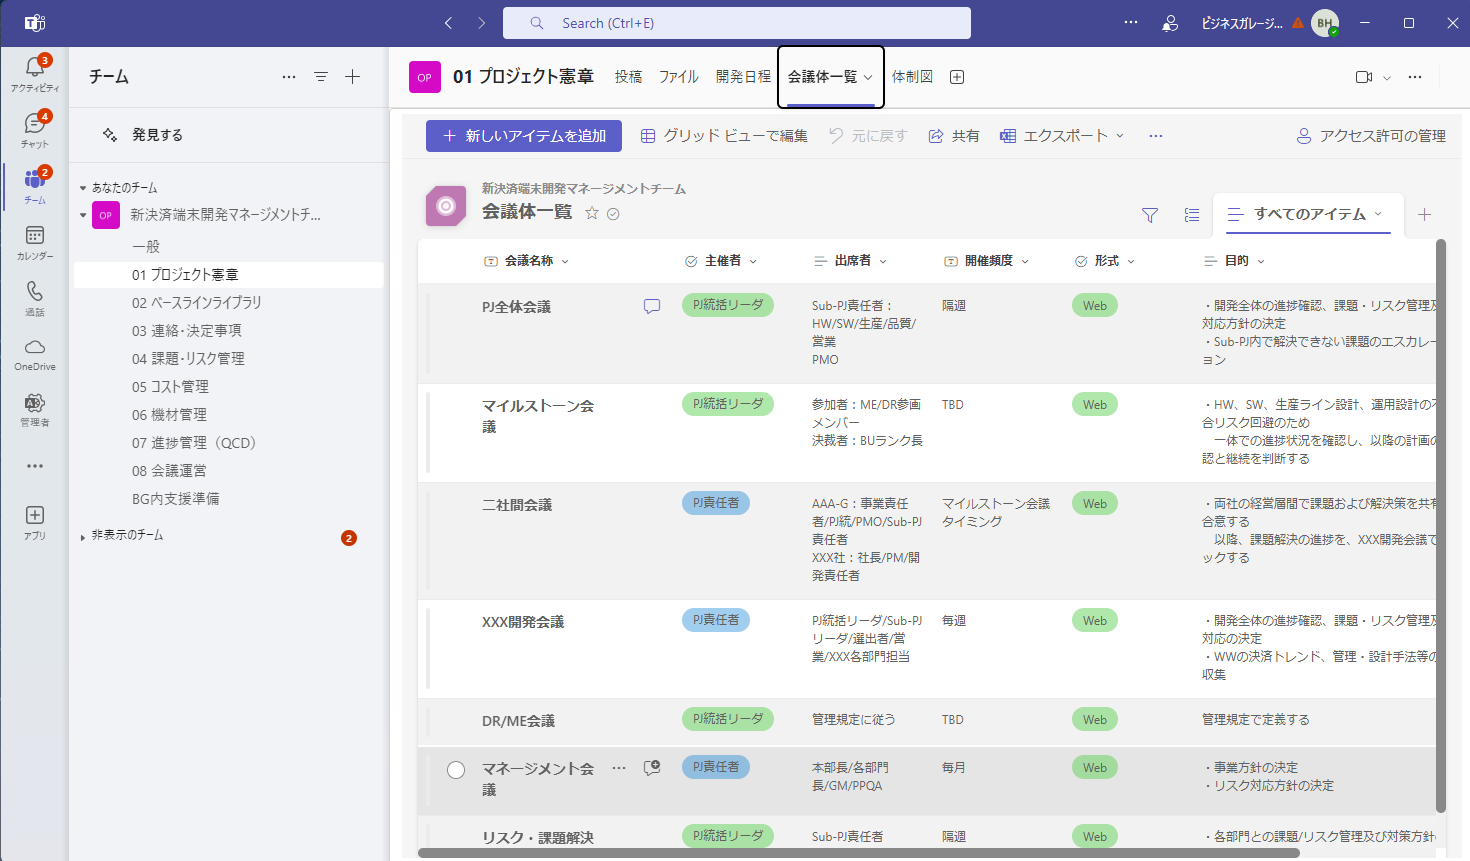Collapse the 新決済端末開発マネージメント team

point(83,215)
